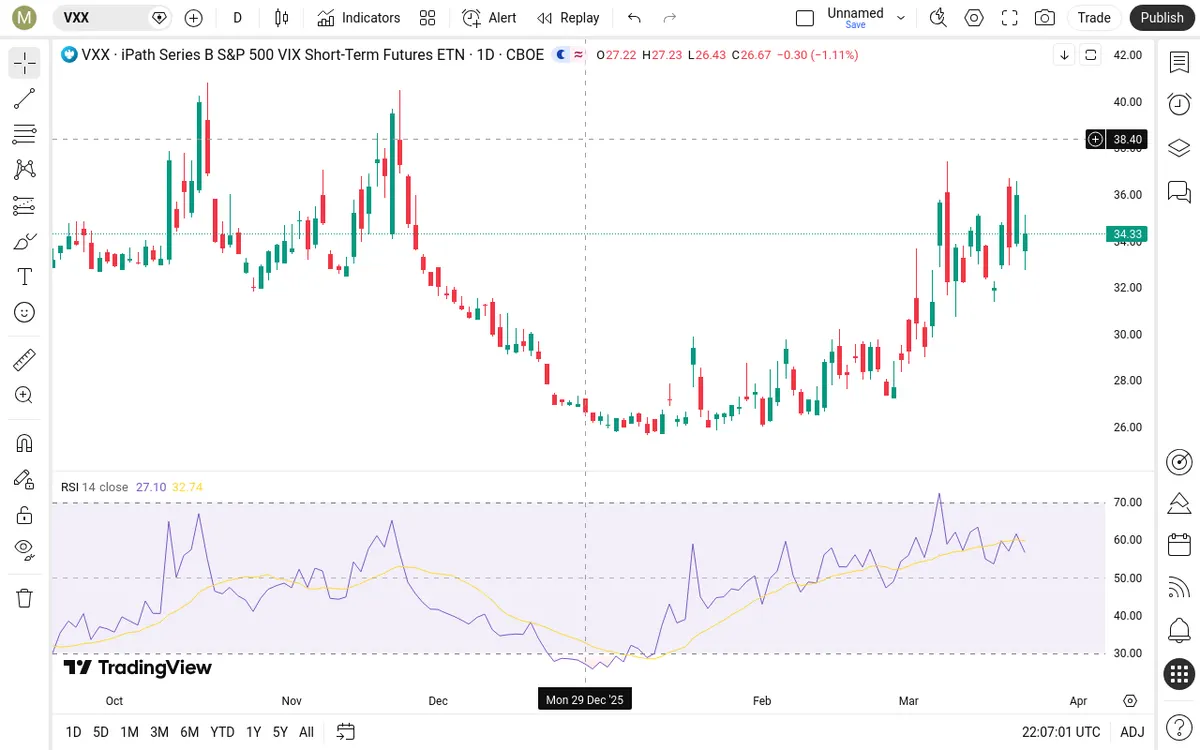
Task: Lock all drawing tools
Action: pos(25,515)
